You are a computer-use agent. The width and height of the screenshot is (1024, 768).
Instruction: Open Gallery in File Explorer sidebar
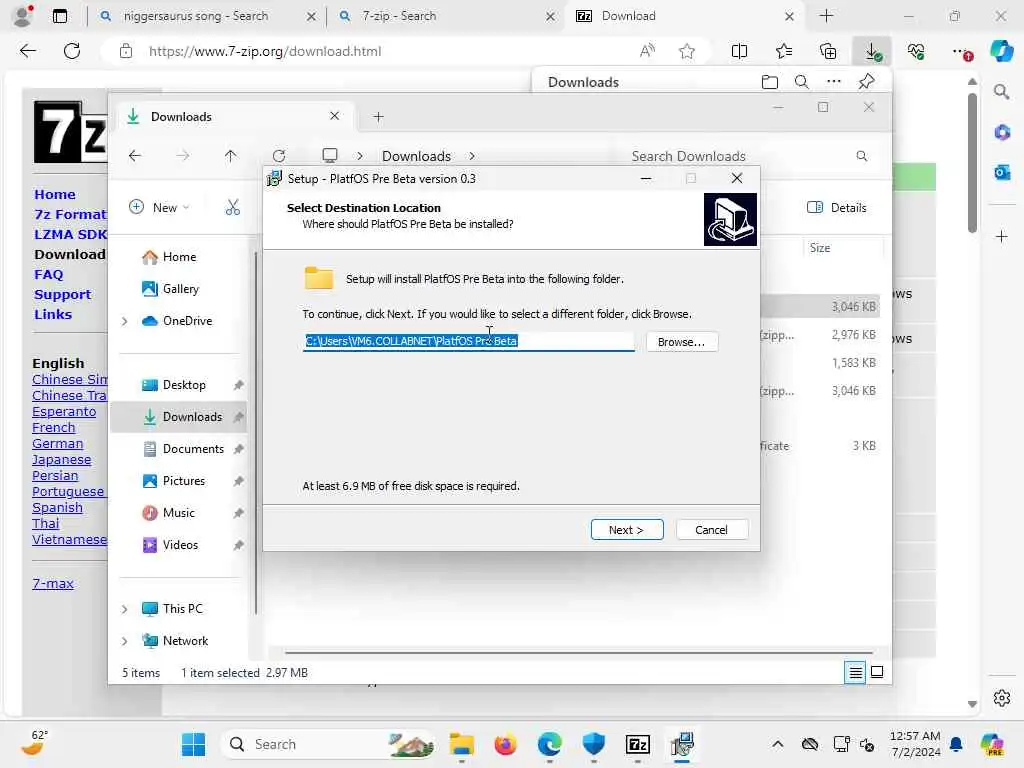tap(180, 289)
